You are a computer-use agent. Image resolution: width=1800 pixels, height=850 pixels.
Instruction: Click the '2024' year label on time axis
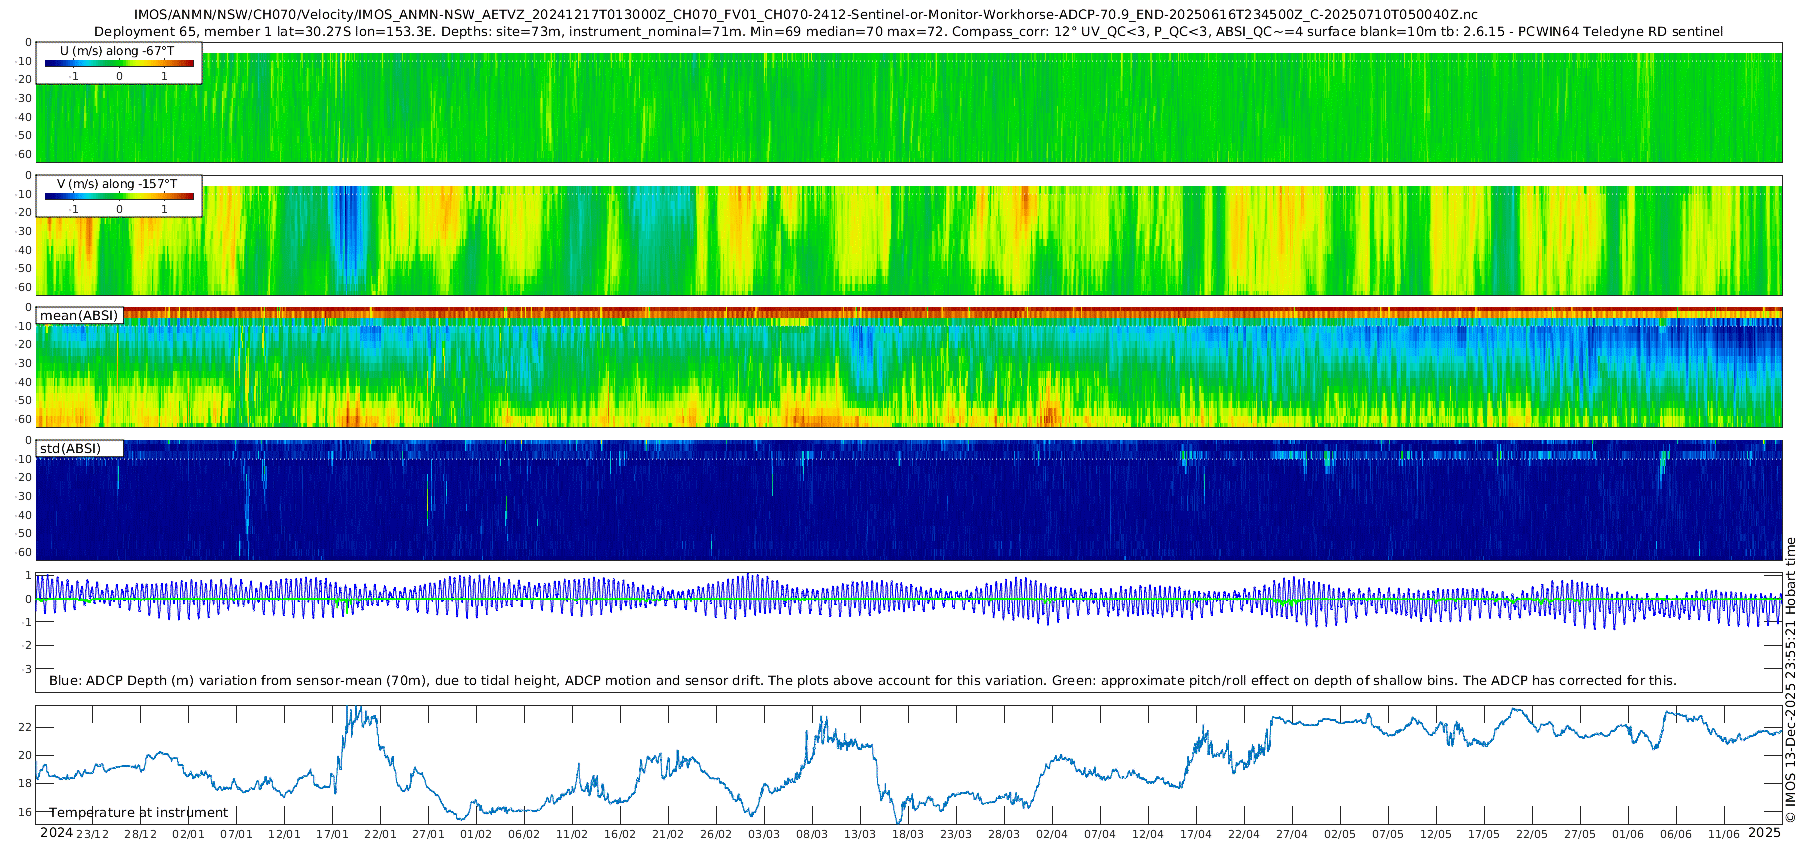(x=56, y=833)
